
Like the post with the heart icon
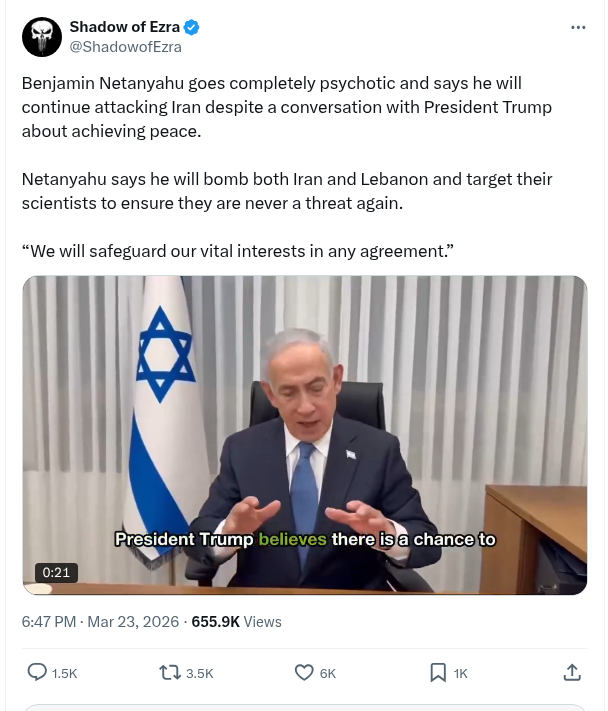coord(304,672)
